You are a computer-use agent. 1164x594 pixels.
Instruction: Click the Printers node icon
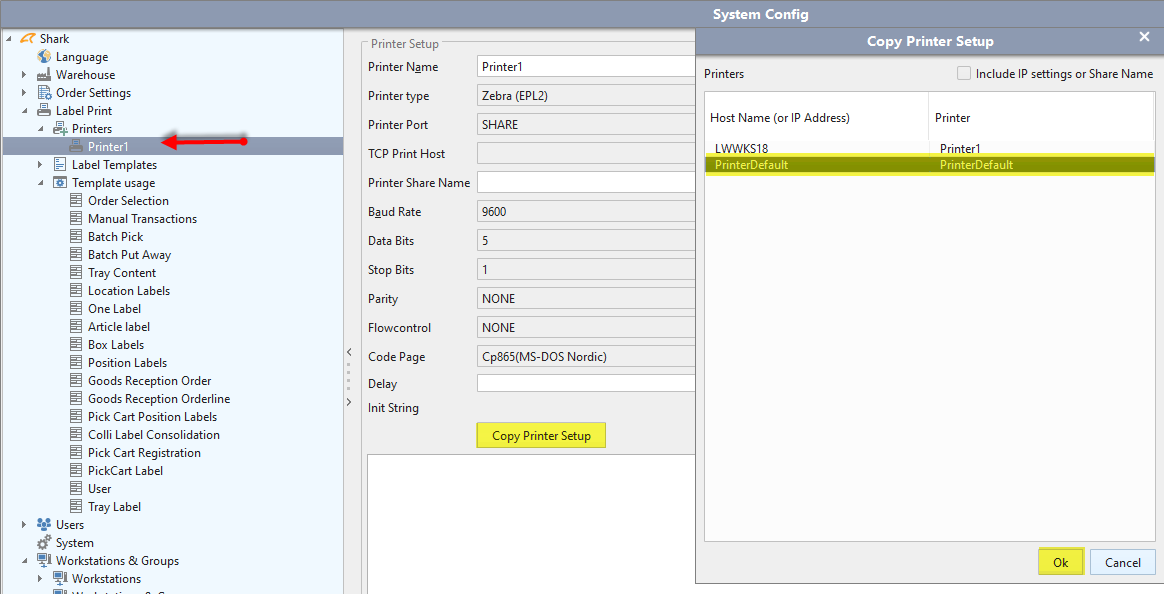(x=60, y=128)
